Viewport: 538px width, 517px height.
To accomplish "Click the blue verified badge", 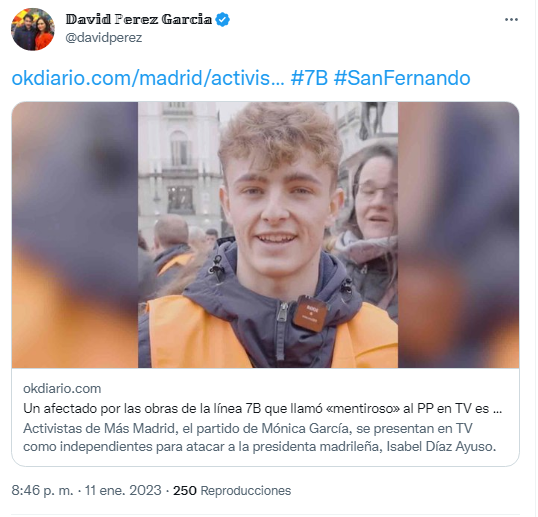I will click(x=223, y=20).
